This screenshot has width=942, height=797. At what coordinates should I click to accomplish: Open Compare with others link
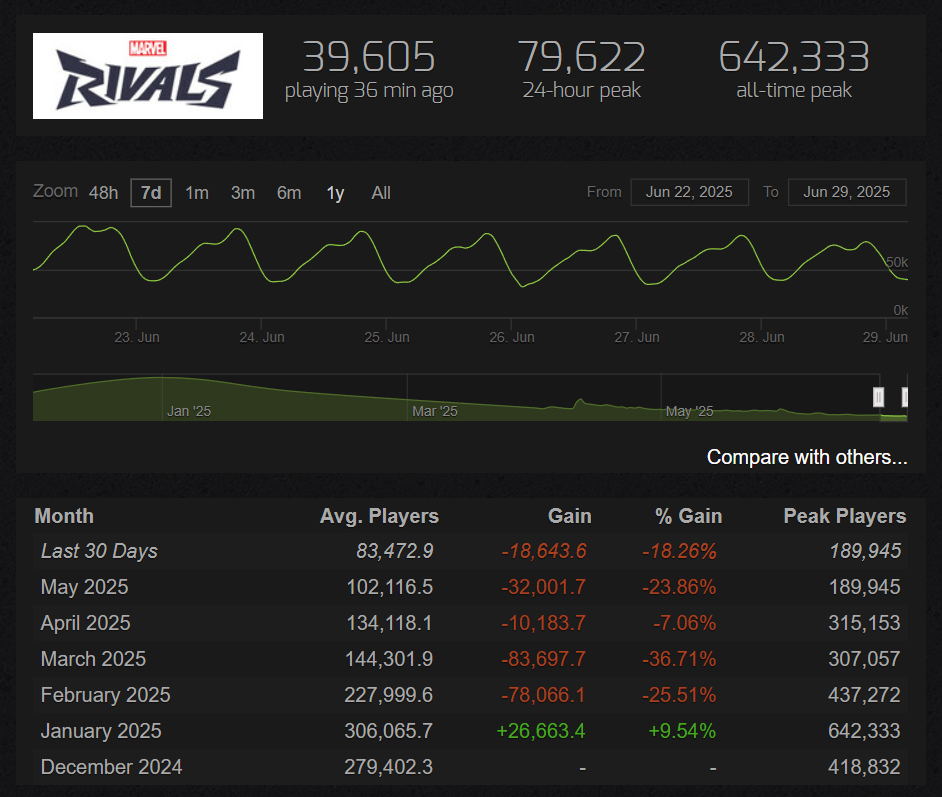807,457
